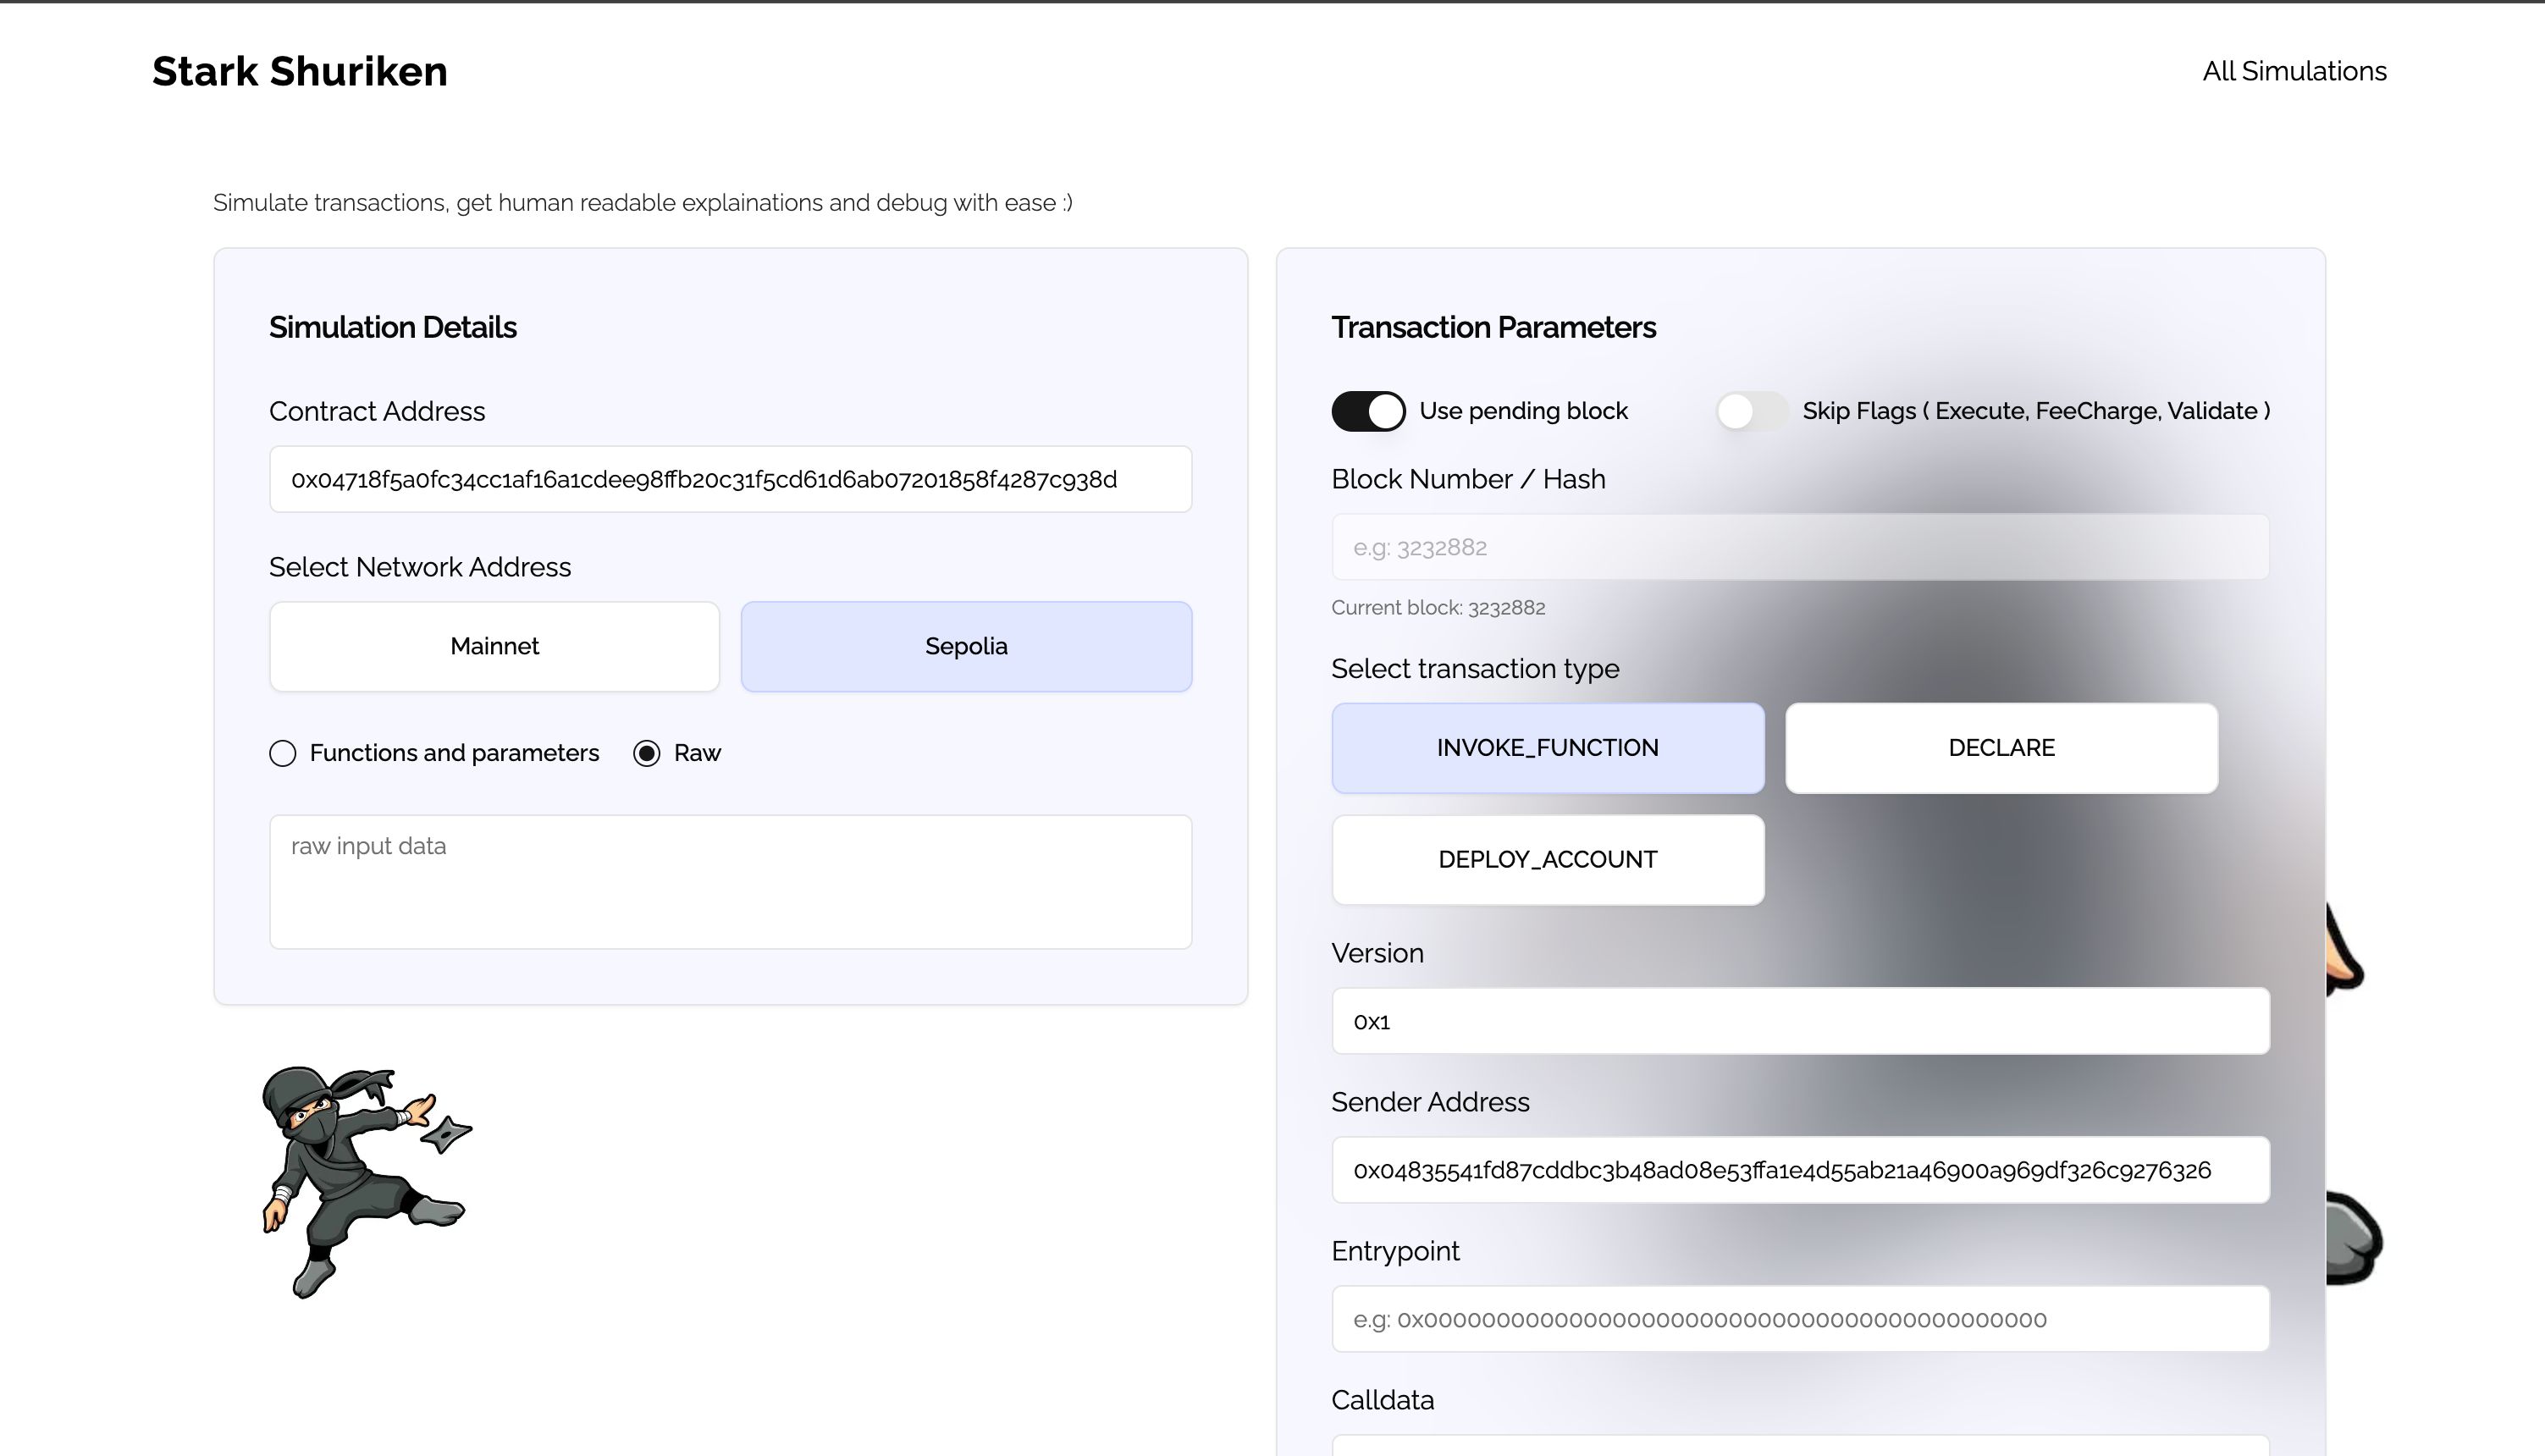Click the Block Number Hash input field

pyautogui.click(x=1800, y=547)
